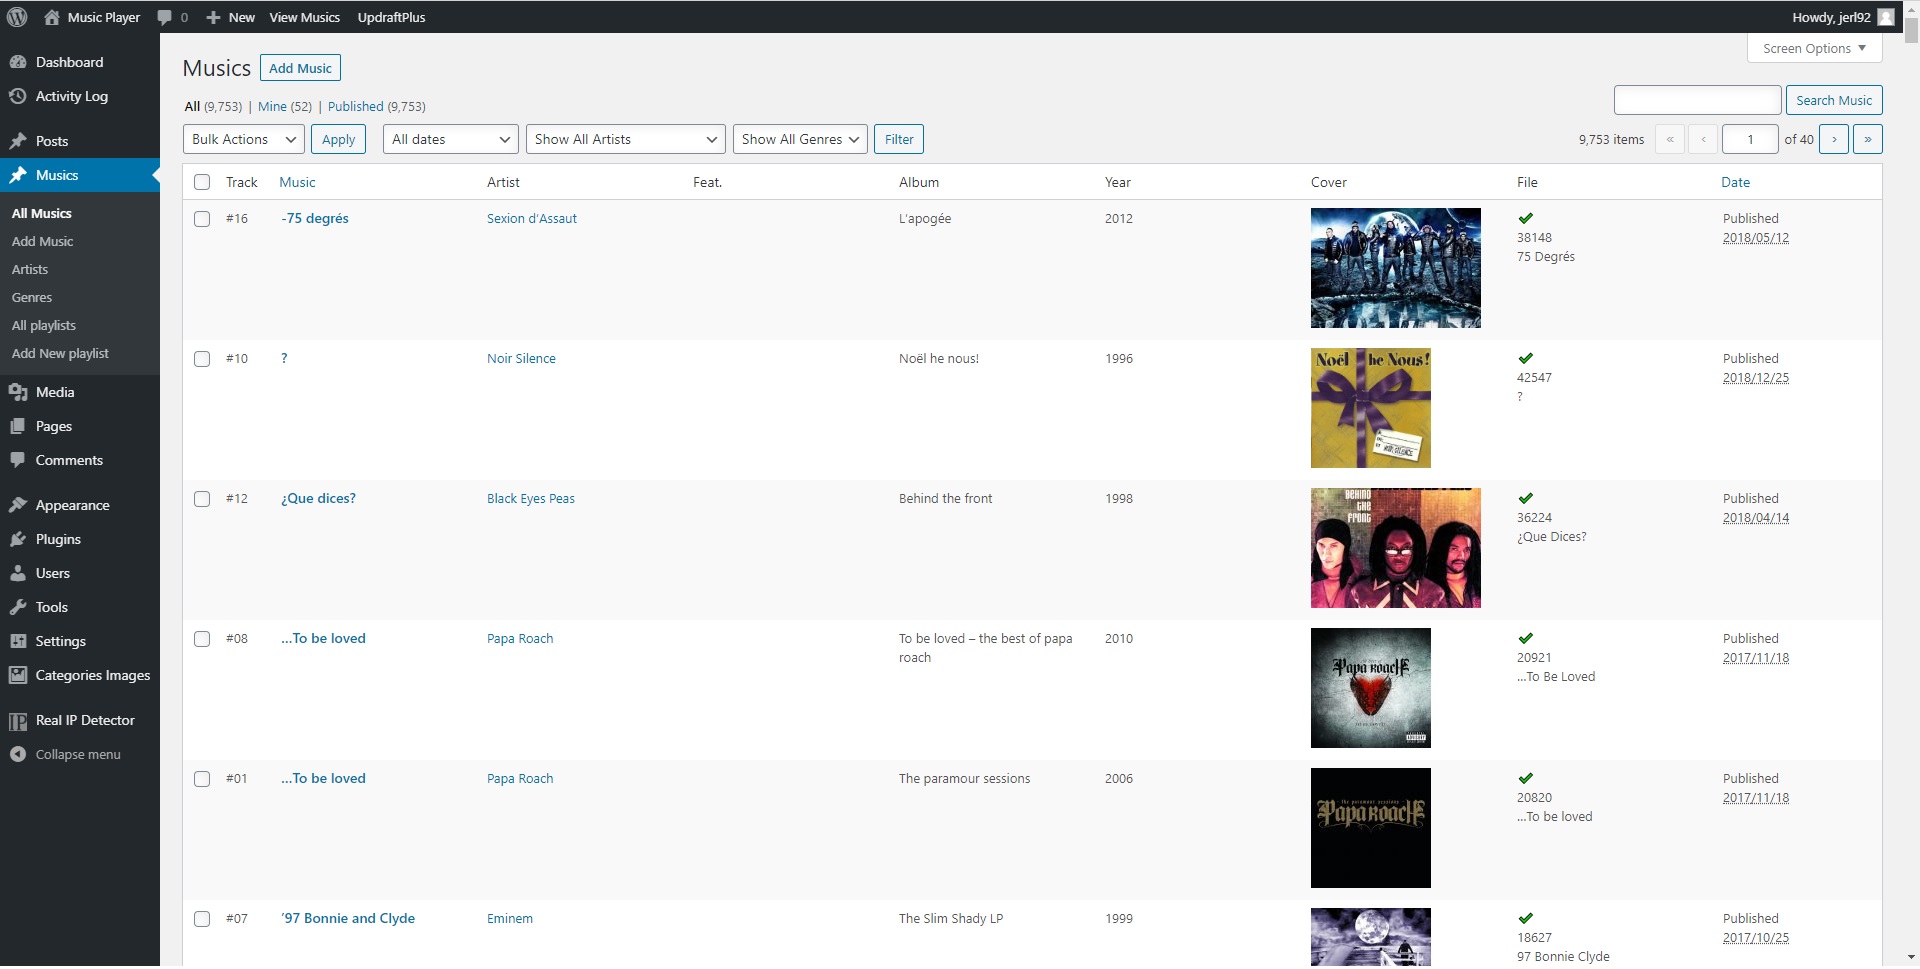Click the Collapse menu arrow icon
Image resolution: width=1920 pixels, height=969 pixels.
[18, 754]
